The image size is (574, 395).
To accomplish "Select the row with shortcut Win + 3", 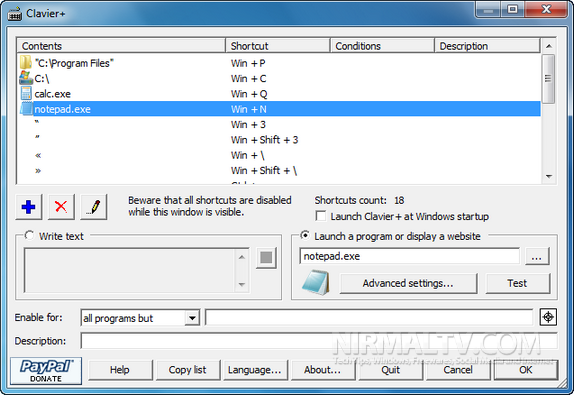I will pyautogui.click(x=279, y=124).
